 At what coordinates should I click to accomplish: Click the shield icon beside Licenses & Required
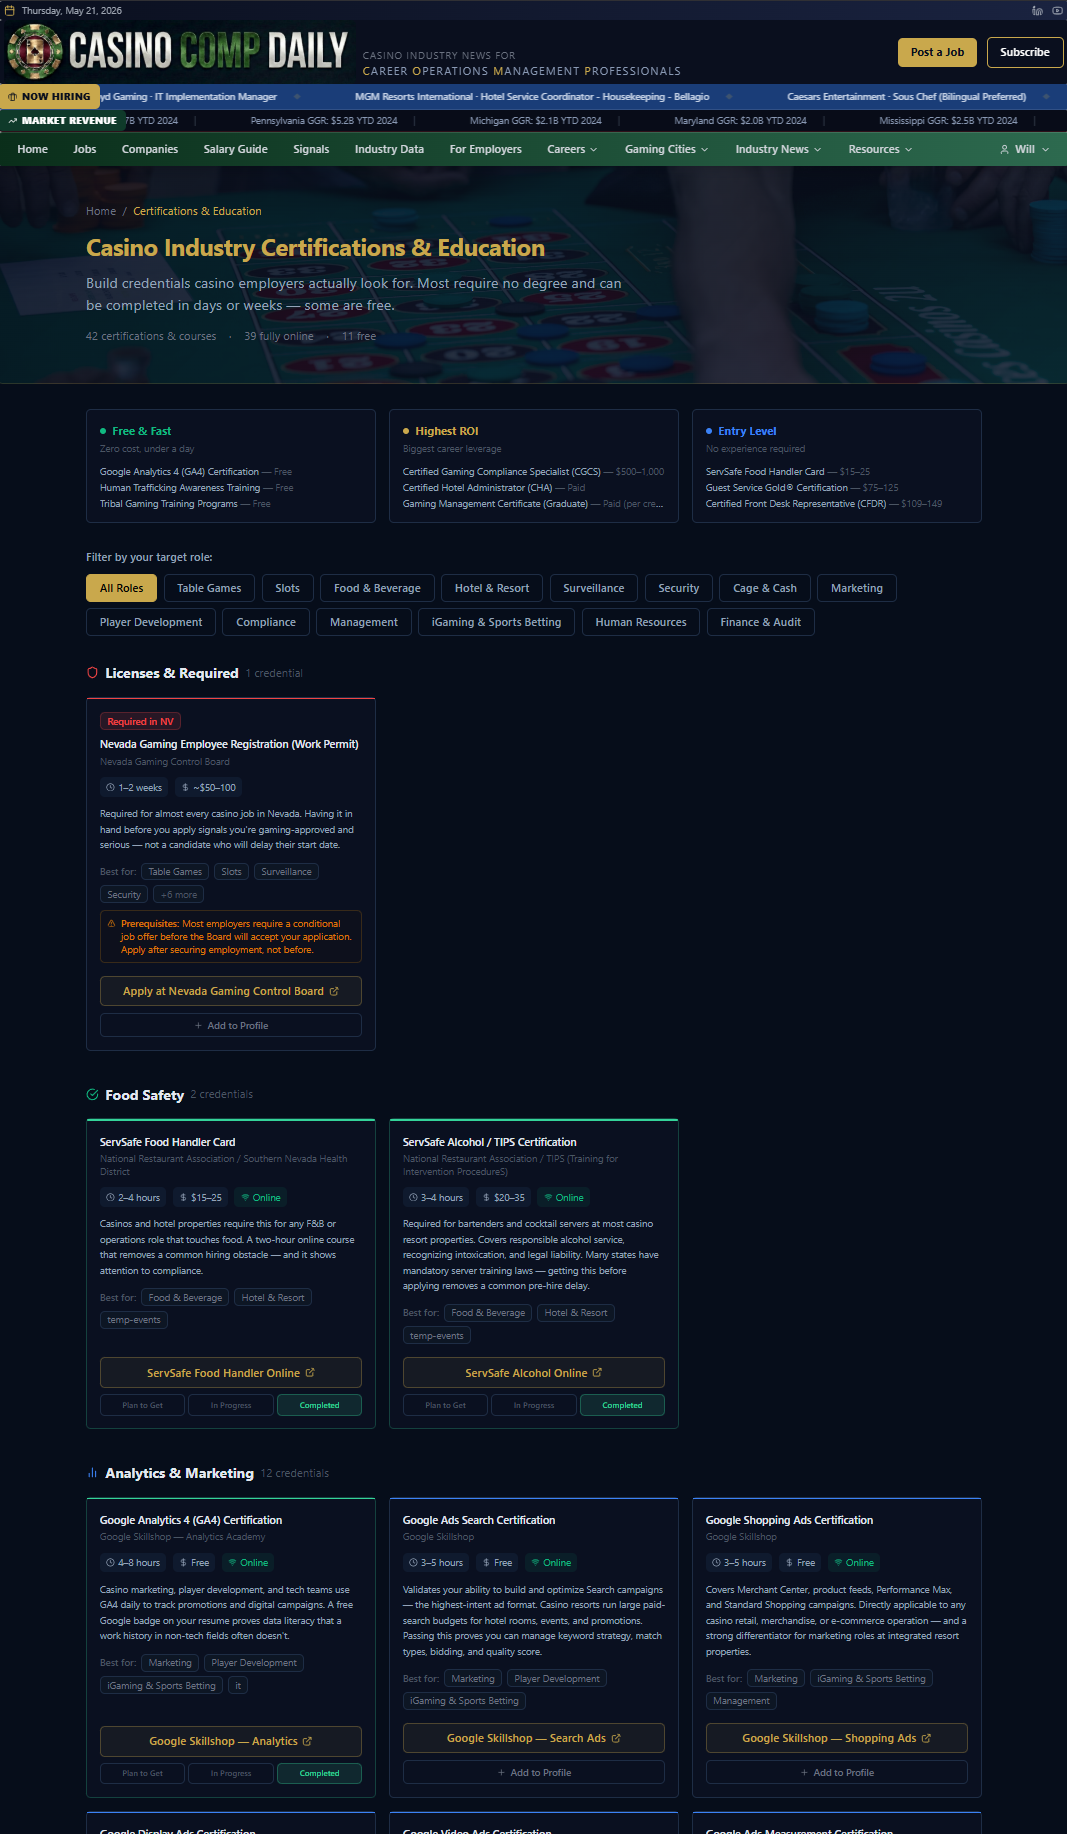[92, 673]
